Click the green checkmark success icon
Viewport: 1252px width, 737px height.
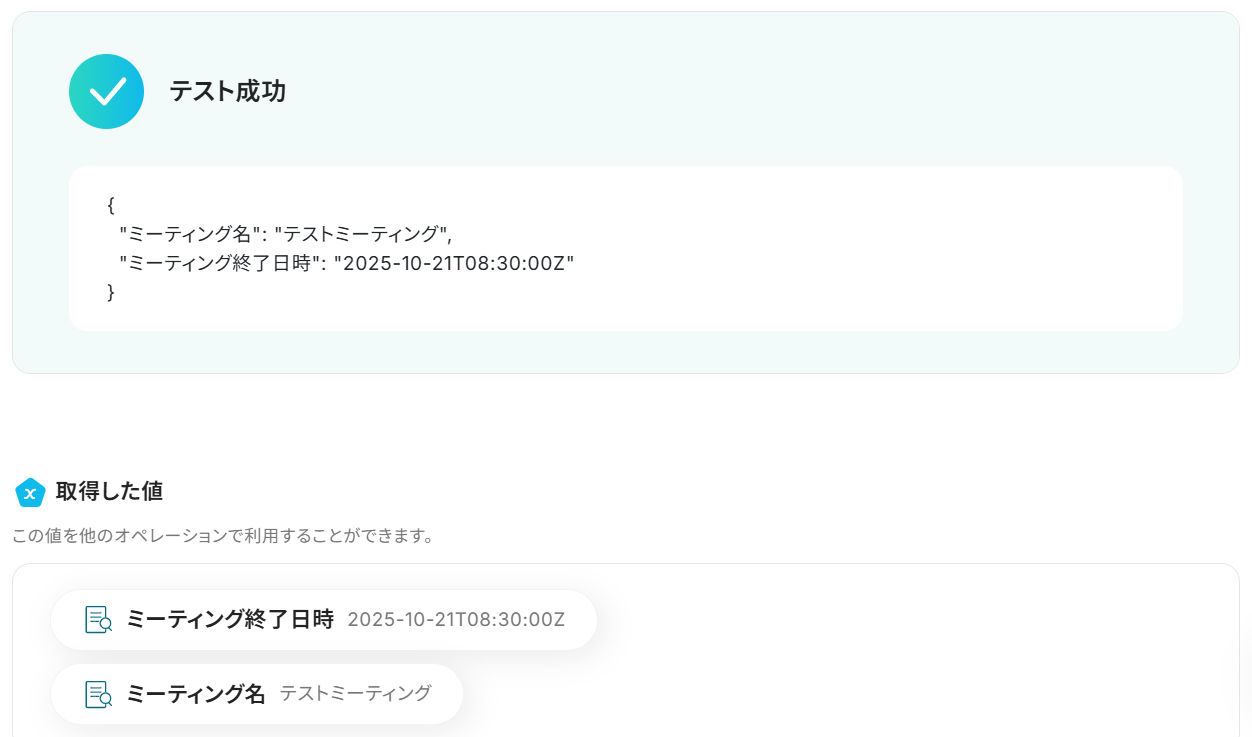[106, 91]
